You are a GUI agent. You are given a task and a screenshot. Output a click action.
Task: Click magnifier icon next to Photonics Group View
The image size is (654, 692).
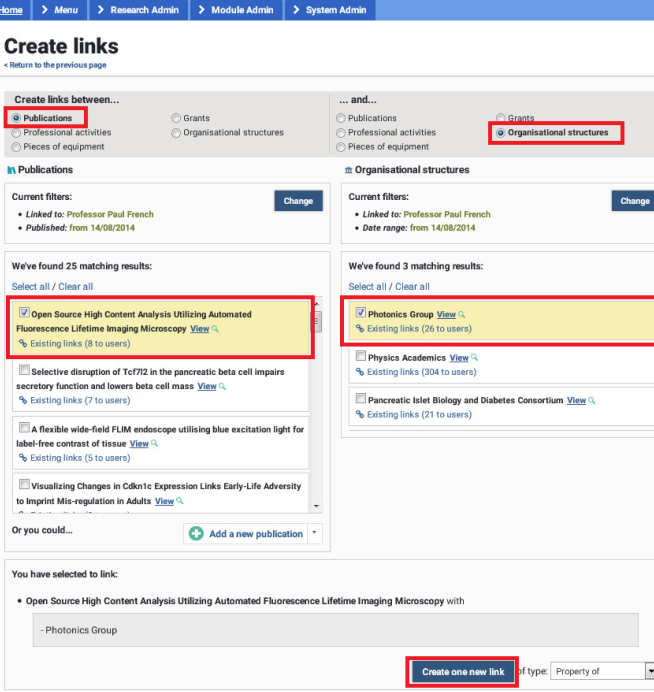click(463, 315)
